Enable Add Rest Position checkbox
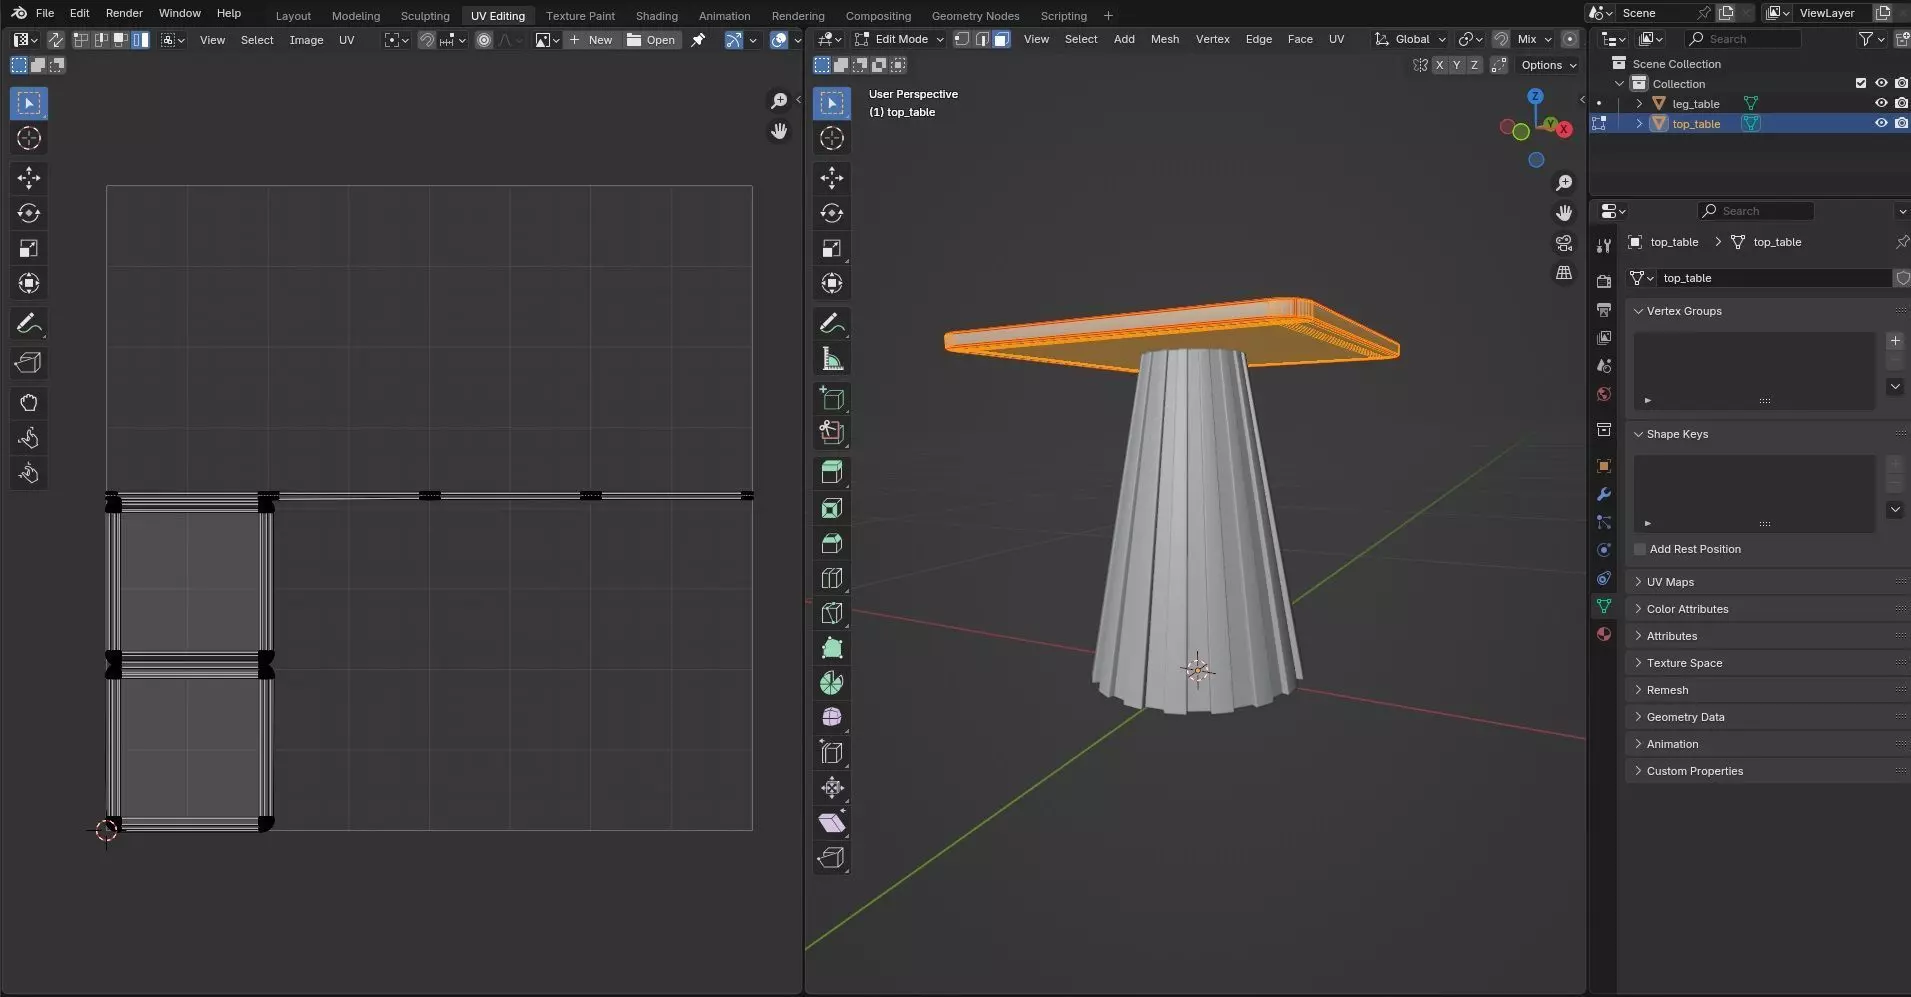The width and height of the screenshot is (1911, 997). click(x=1640, y=549)
